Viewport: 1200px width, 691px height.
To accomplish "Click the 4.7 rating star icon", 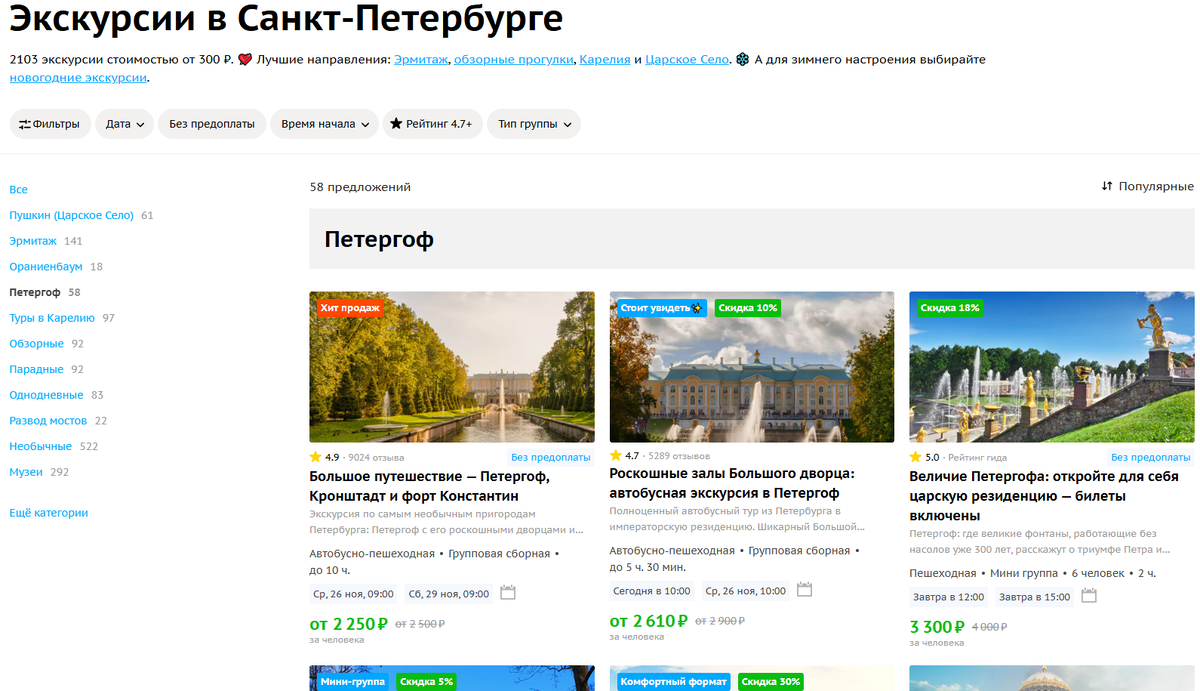I will click(616, 455).
